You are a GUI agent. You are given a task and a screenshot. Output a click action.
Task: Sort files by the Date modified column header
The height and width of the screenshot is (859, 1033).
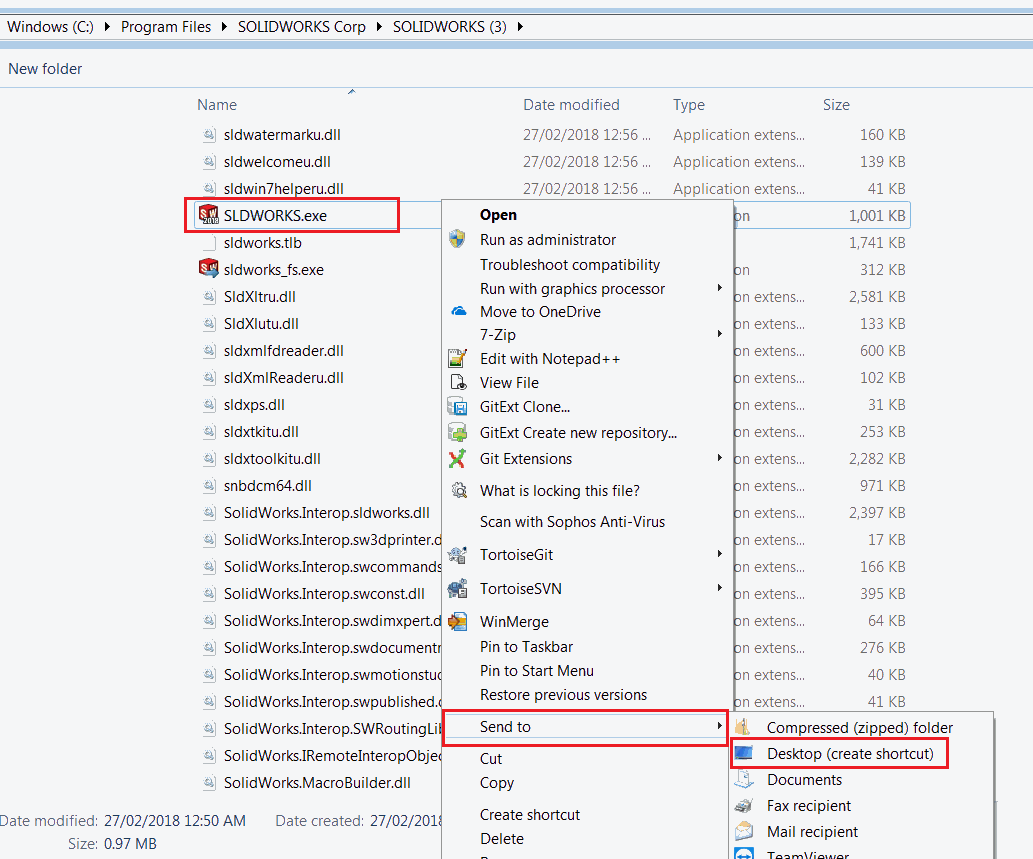571,105
